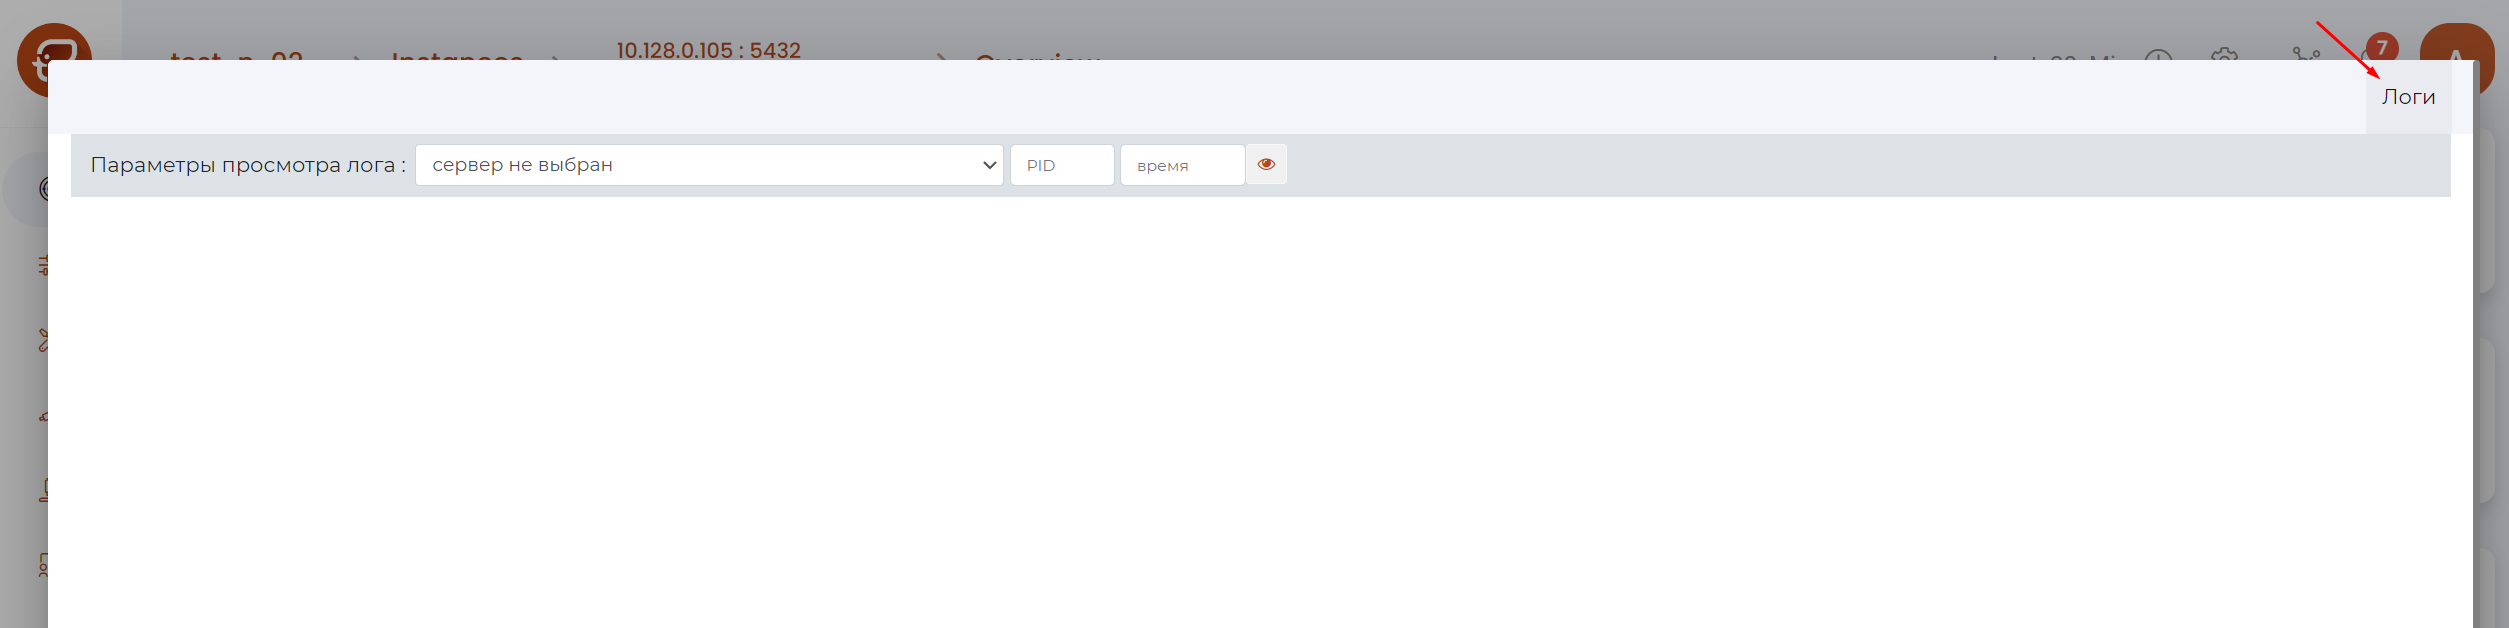Select the 'Логи' tab
This screenshot has width=2509, height=628.
(2408, 97)
